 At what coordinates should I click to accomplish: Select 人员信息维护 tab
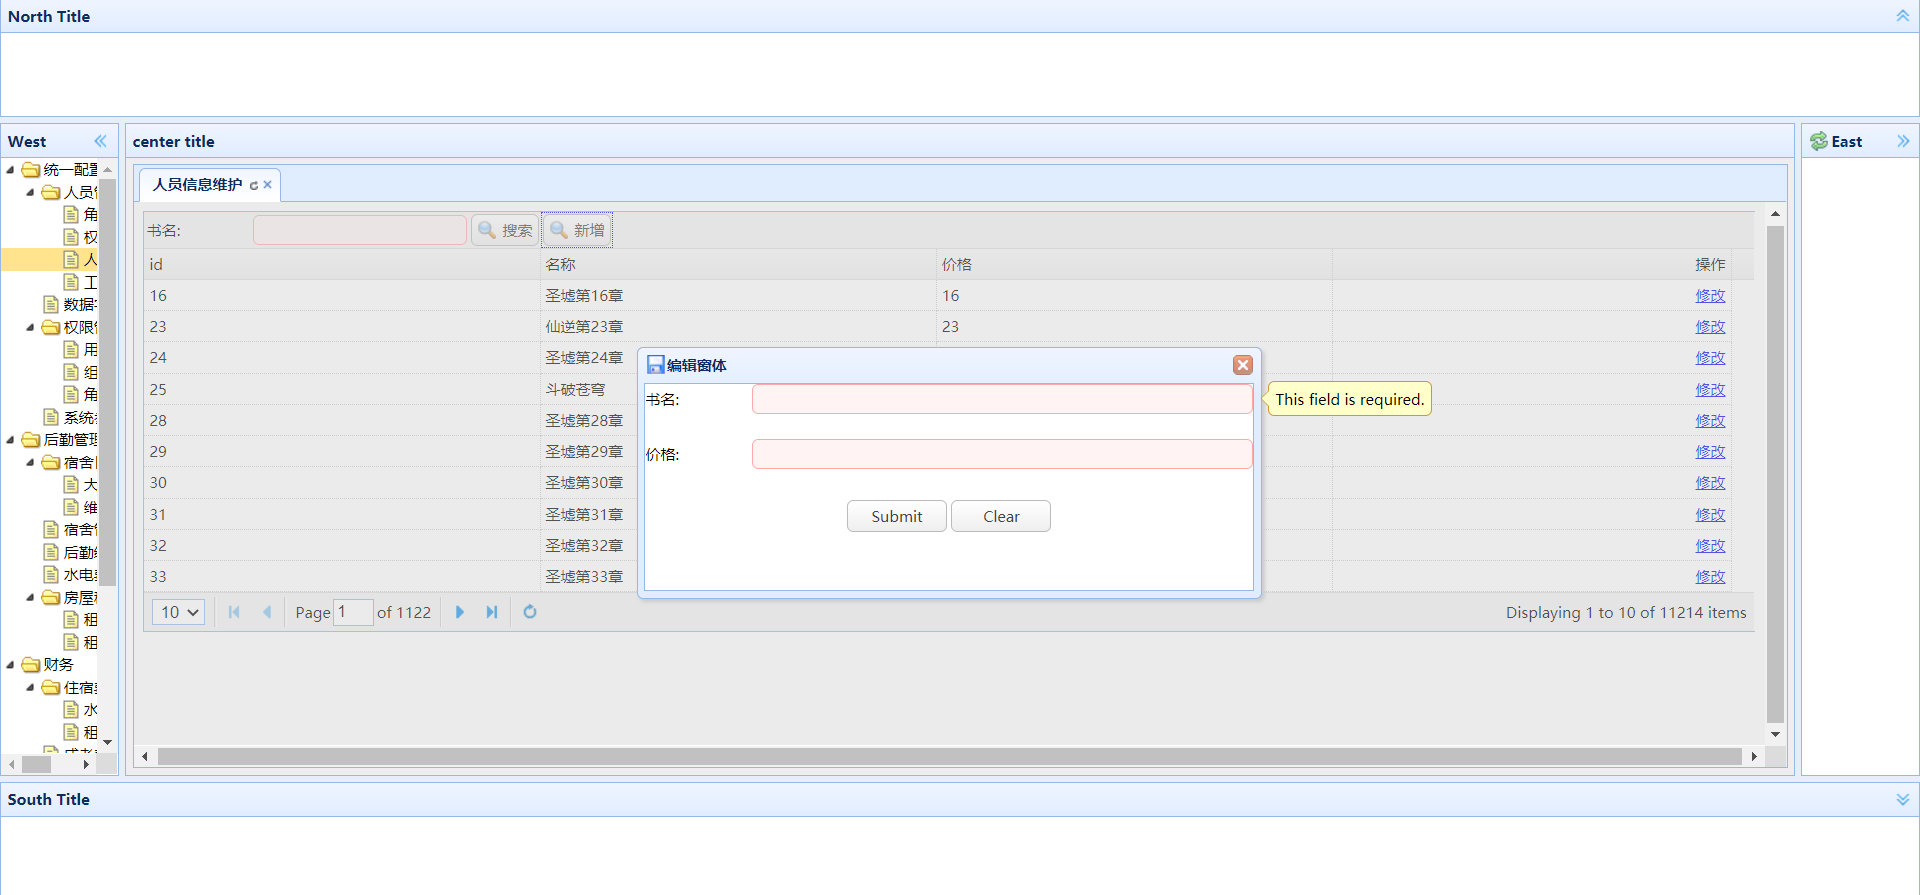click(197, 185)
